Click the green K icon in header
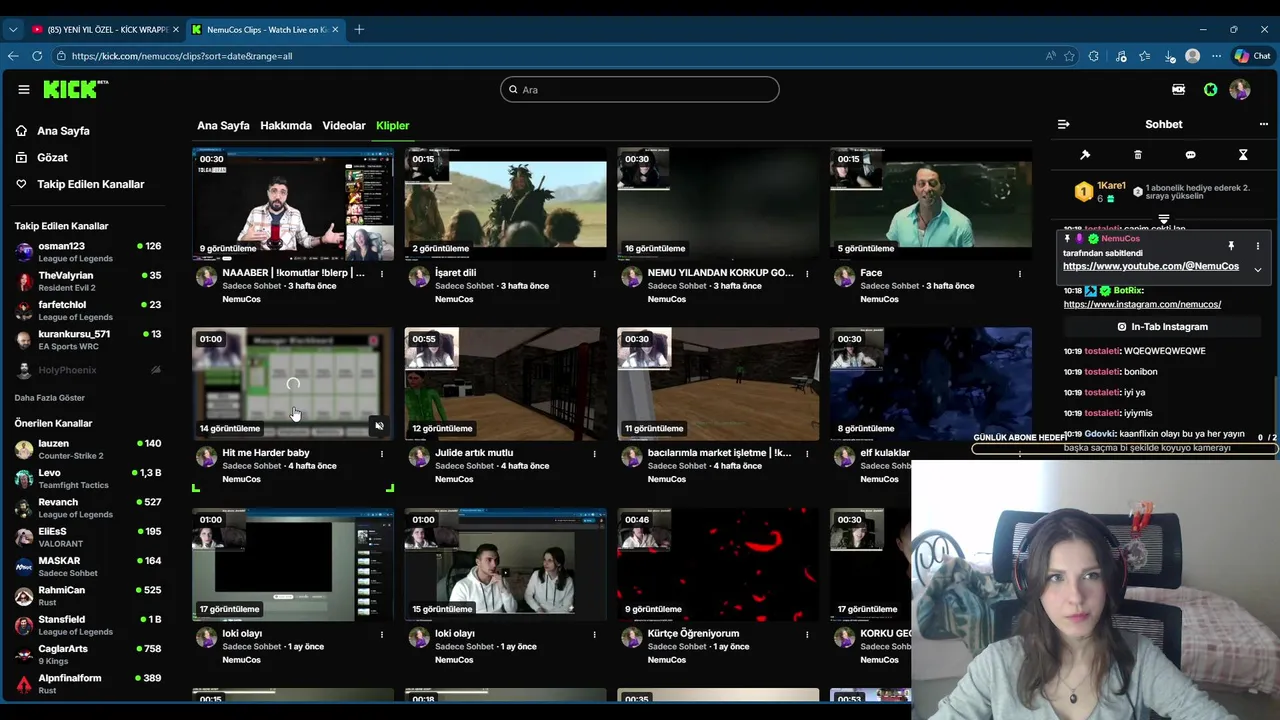 [x=1210, y=90]
